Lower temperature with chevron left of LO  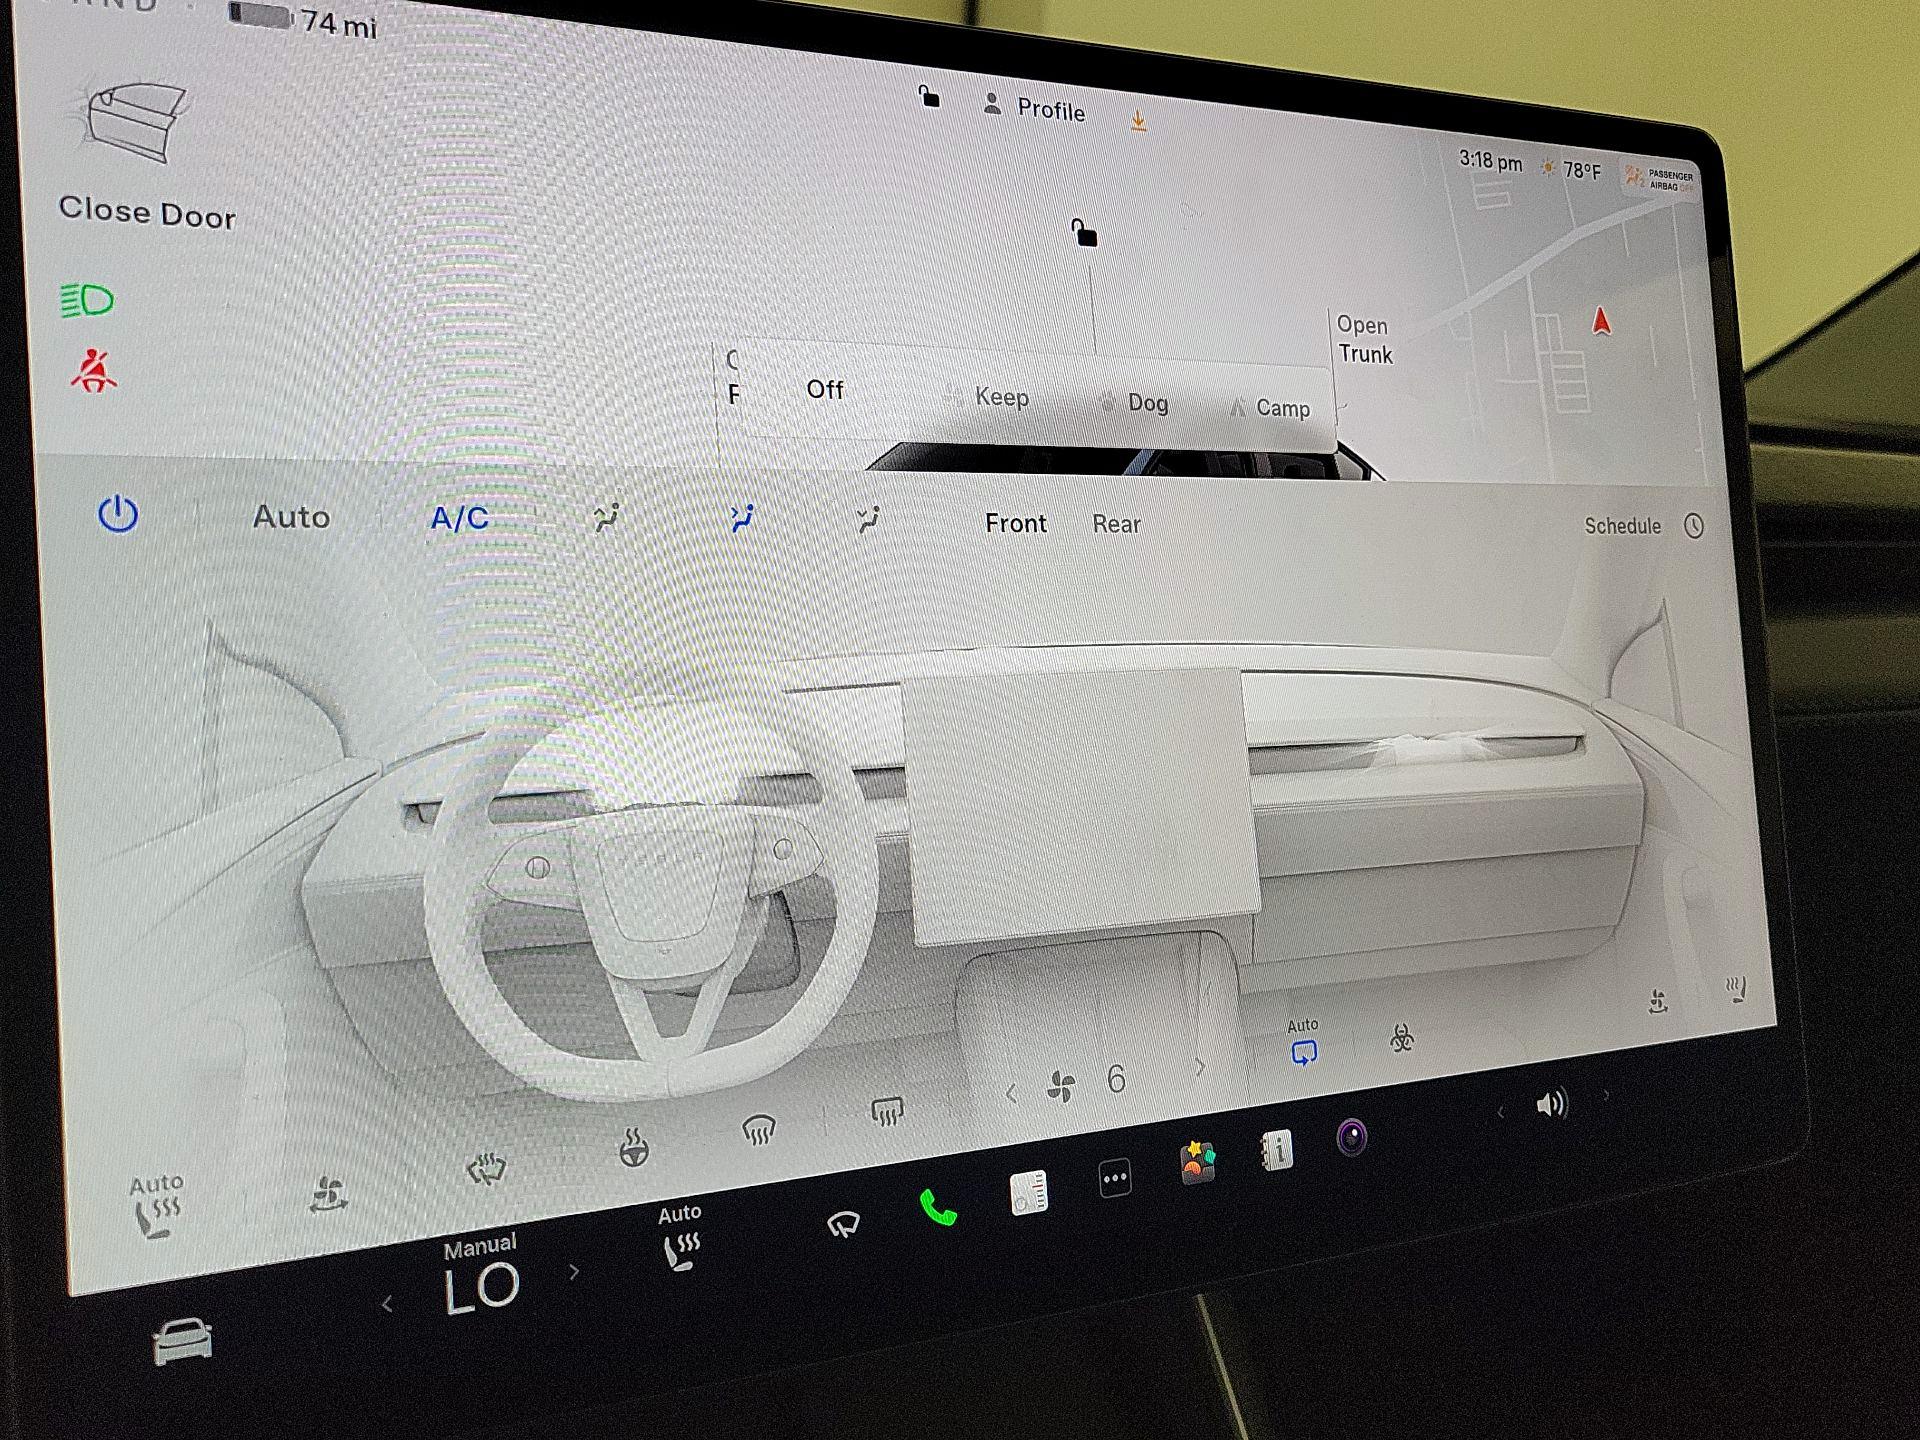pos(387,1304)
